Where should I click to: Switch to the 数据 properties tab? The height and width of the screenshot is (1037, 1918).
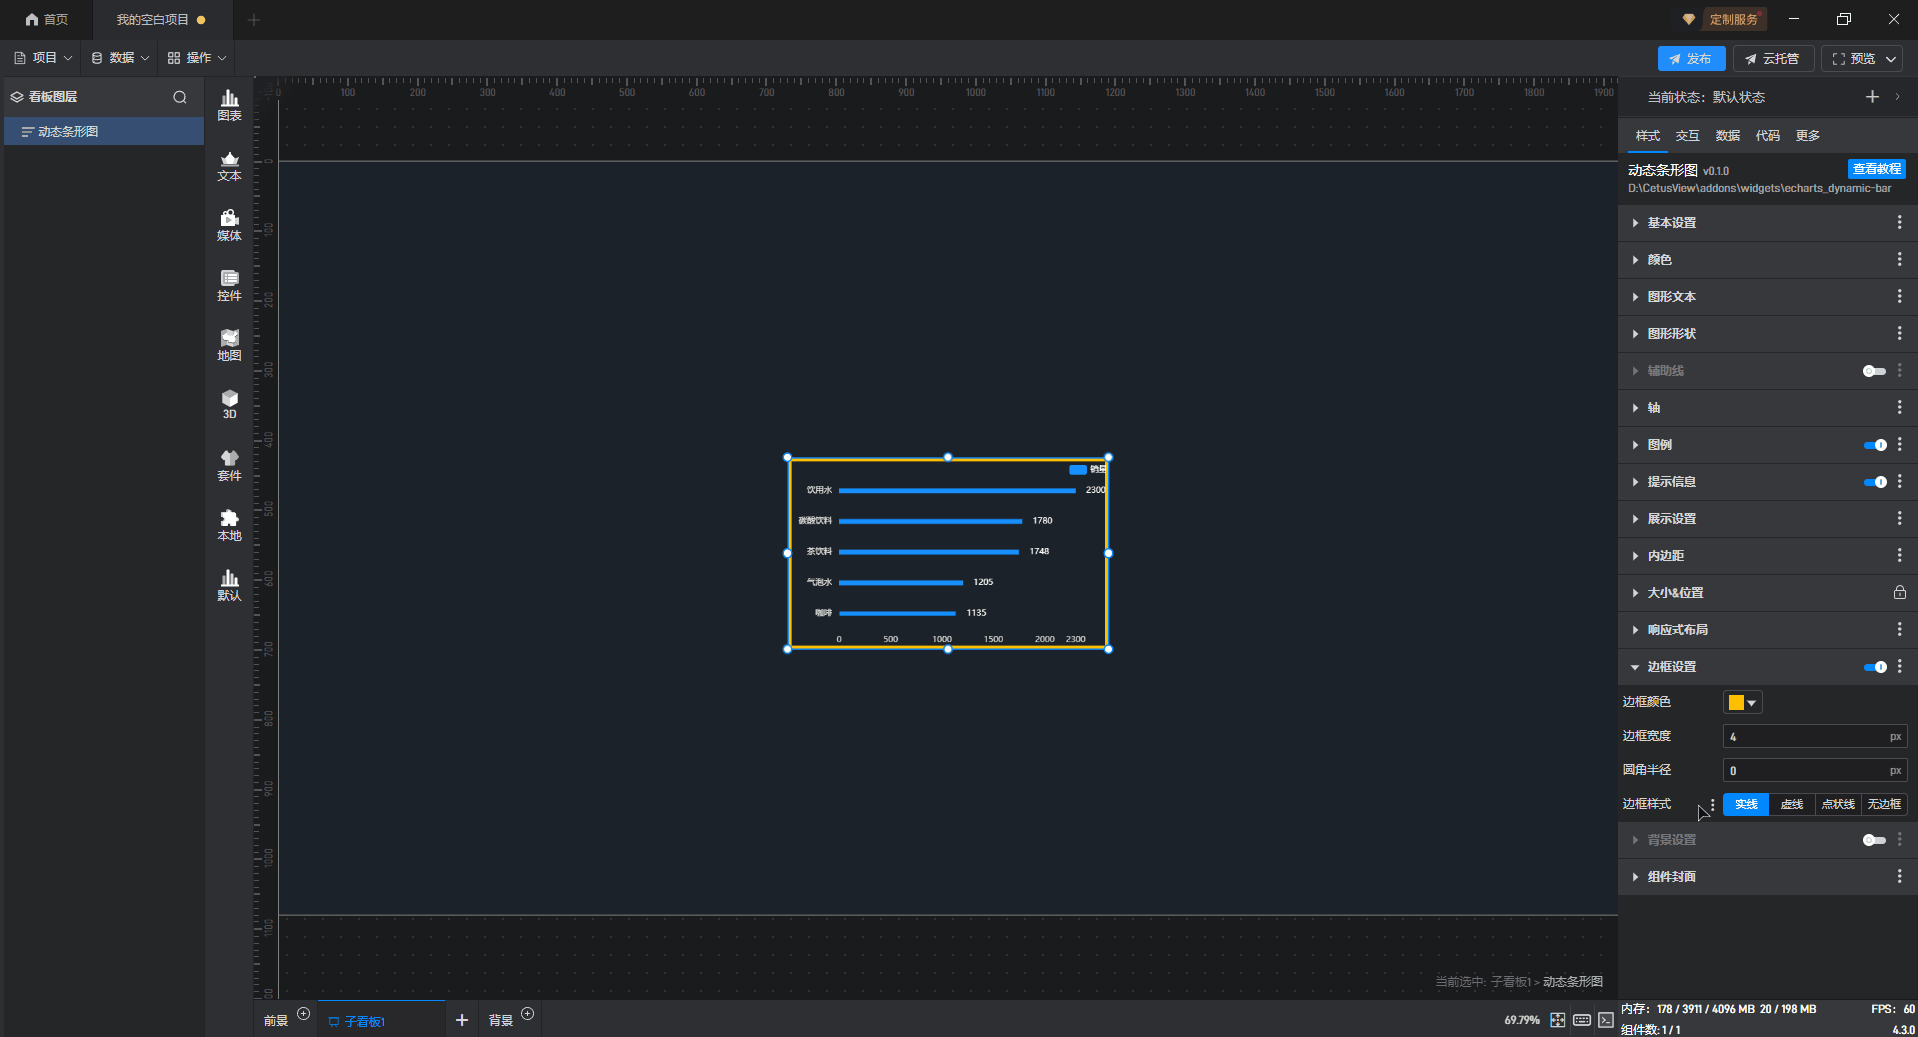(x=1727, y=136)
